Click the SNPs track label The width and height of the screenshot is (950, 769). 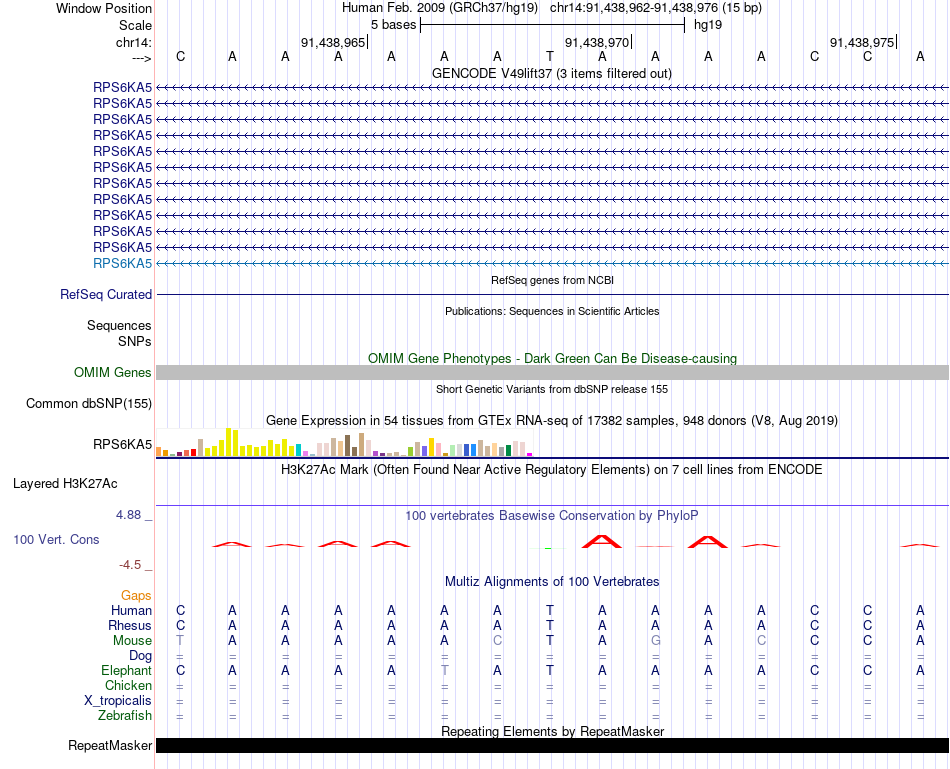pos(135,341)
